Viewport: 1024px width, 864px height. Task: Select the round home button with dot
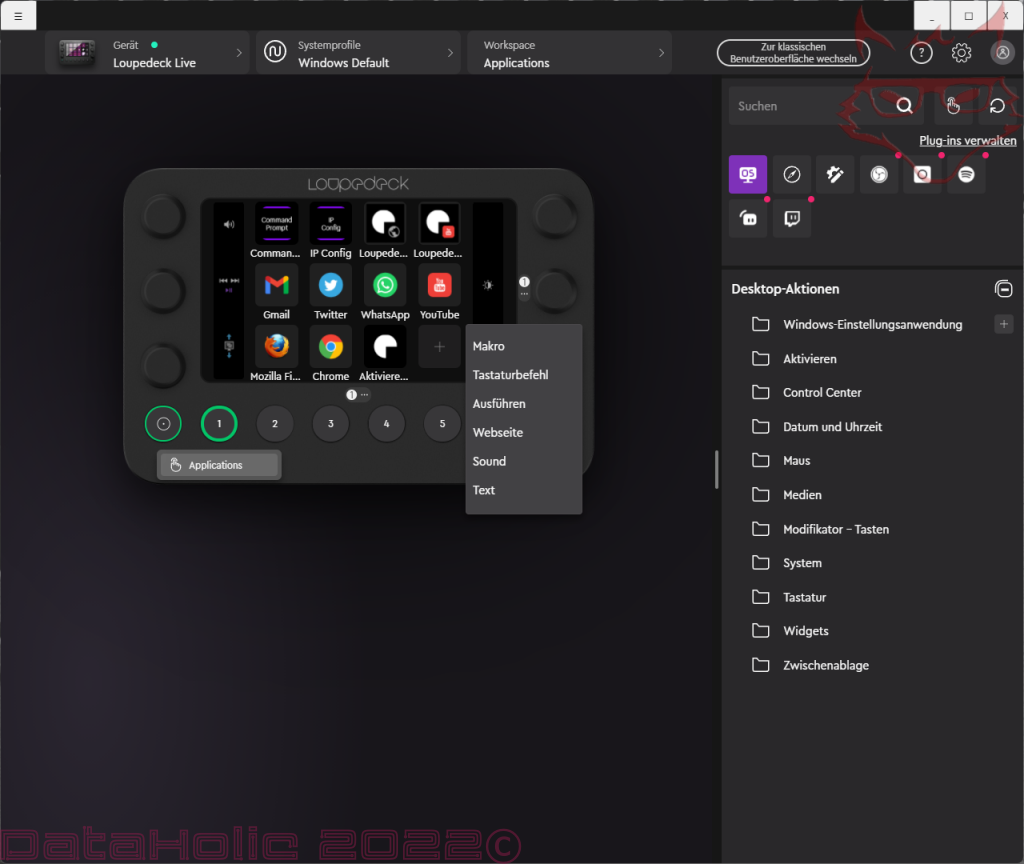[x=163, y=424]
